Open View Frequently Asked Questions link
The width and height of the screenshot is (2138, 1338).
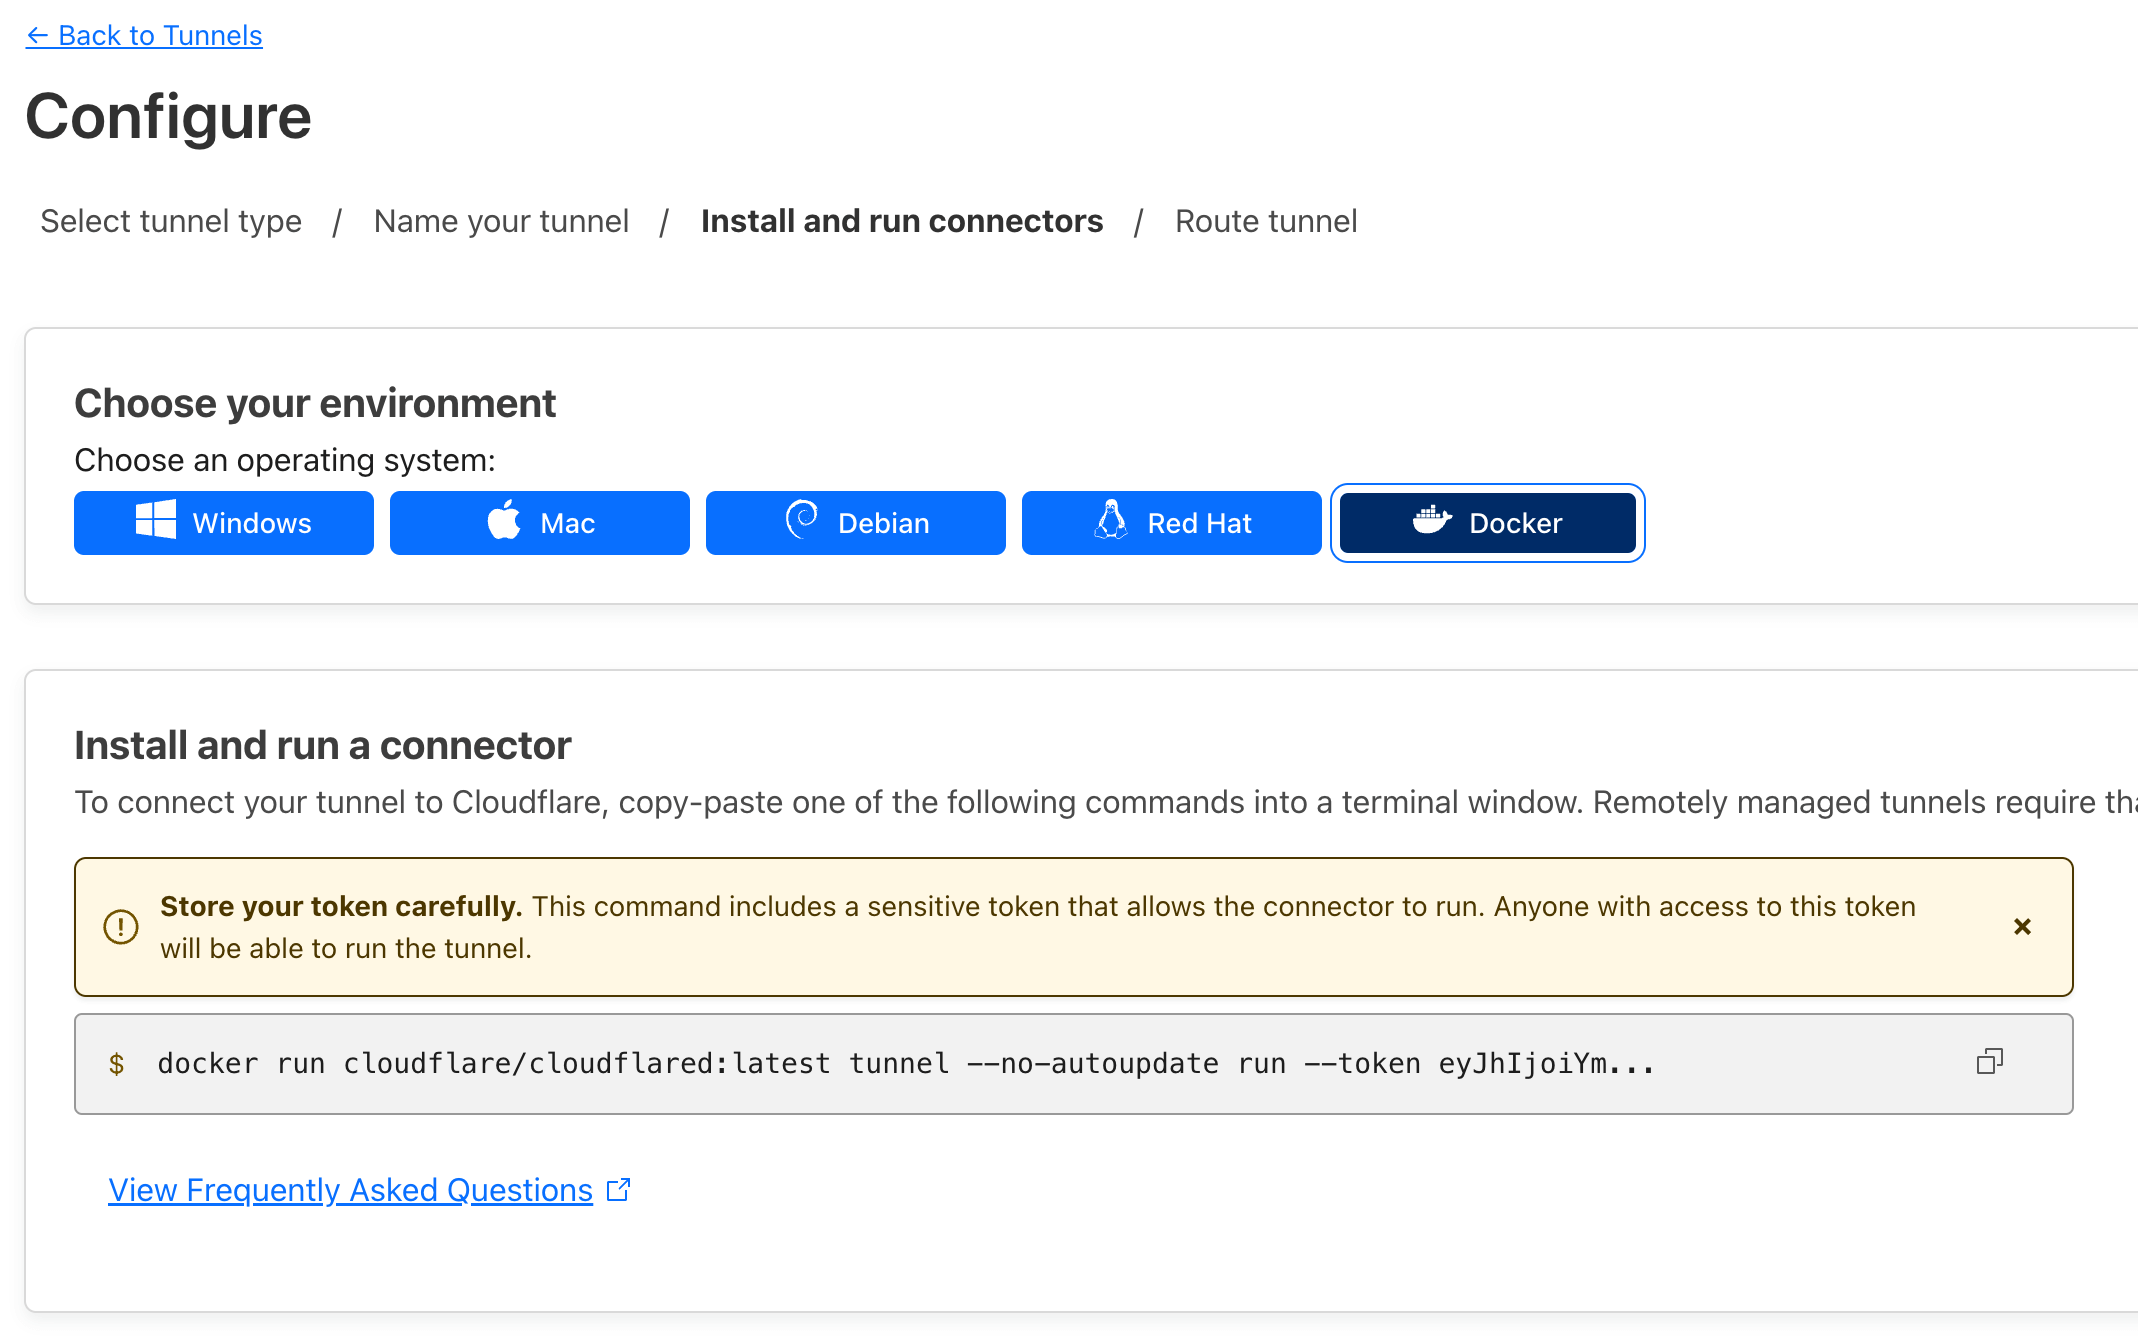(350, 1190)
